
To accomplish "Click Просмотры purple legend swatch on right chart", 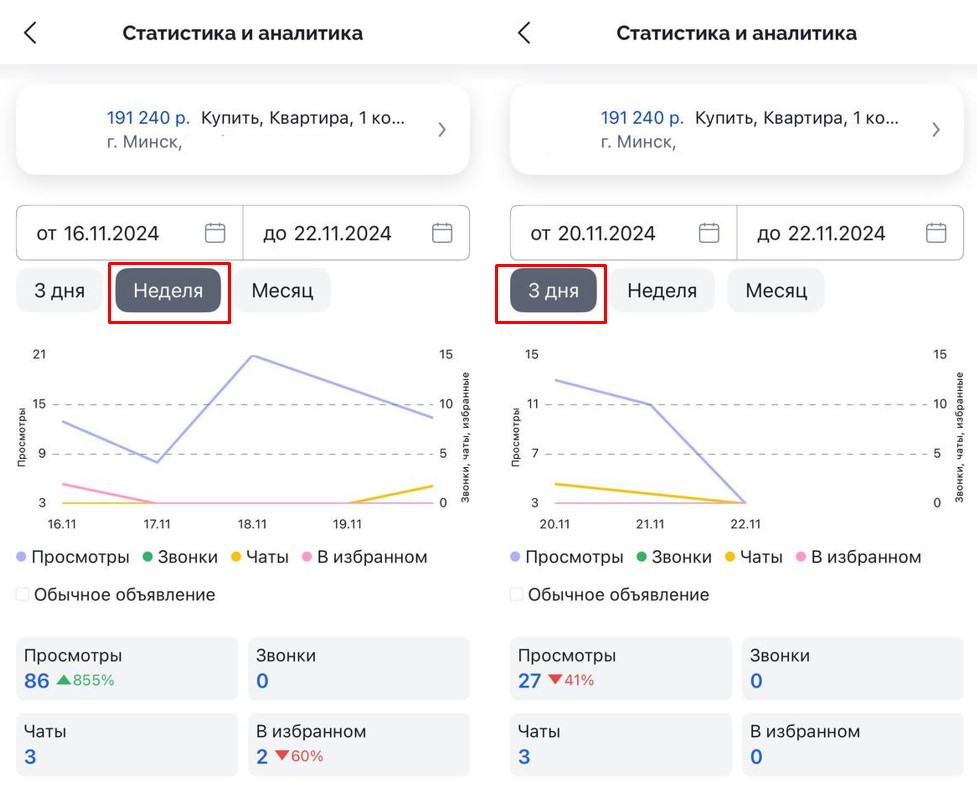I will pos(515,557).
